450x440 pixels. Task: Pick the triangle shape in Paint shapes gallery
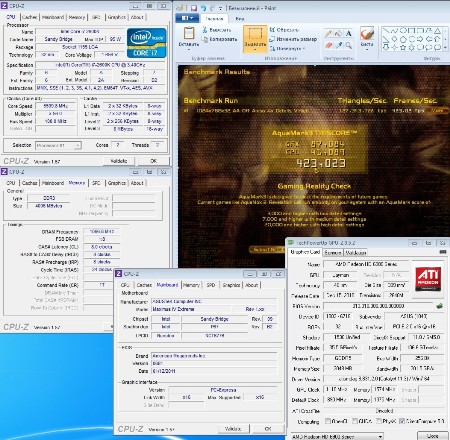pos(437,31)
